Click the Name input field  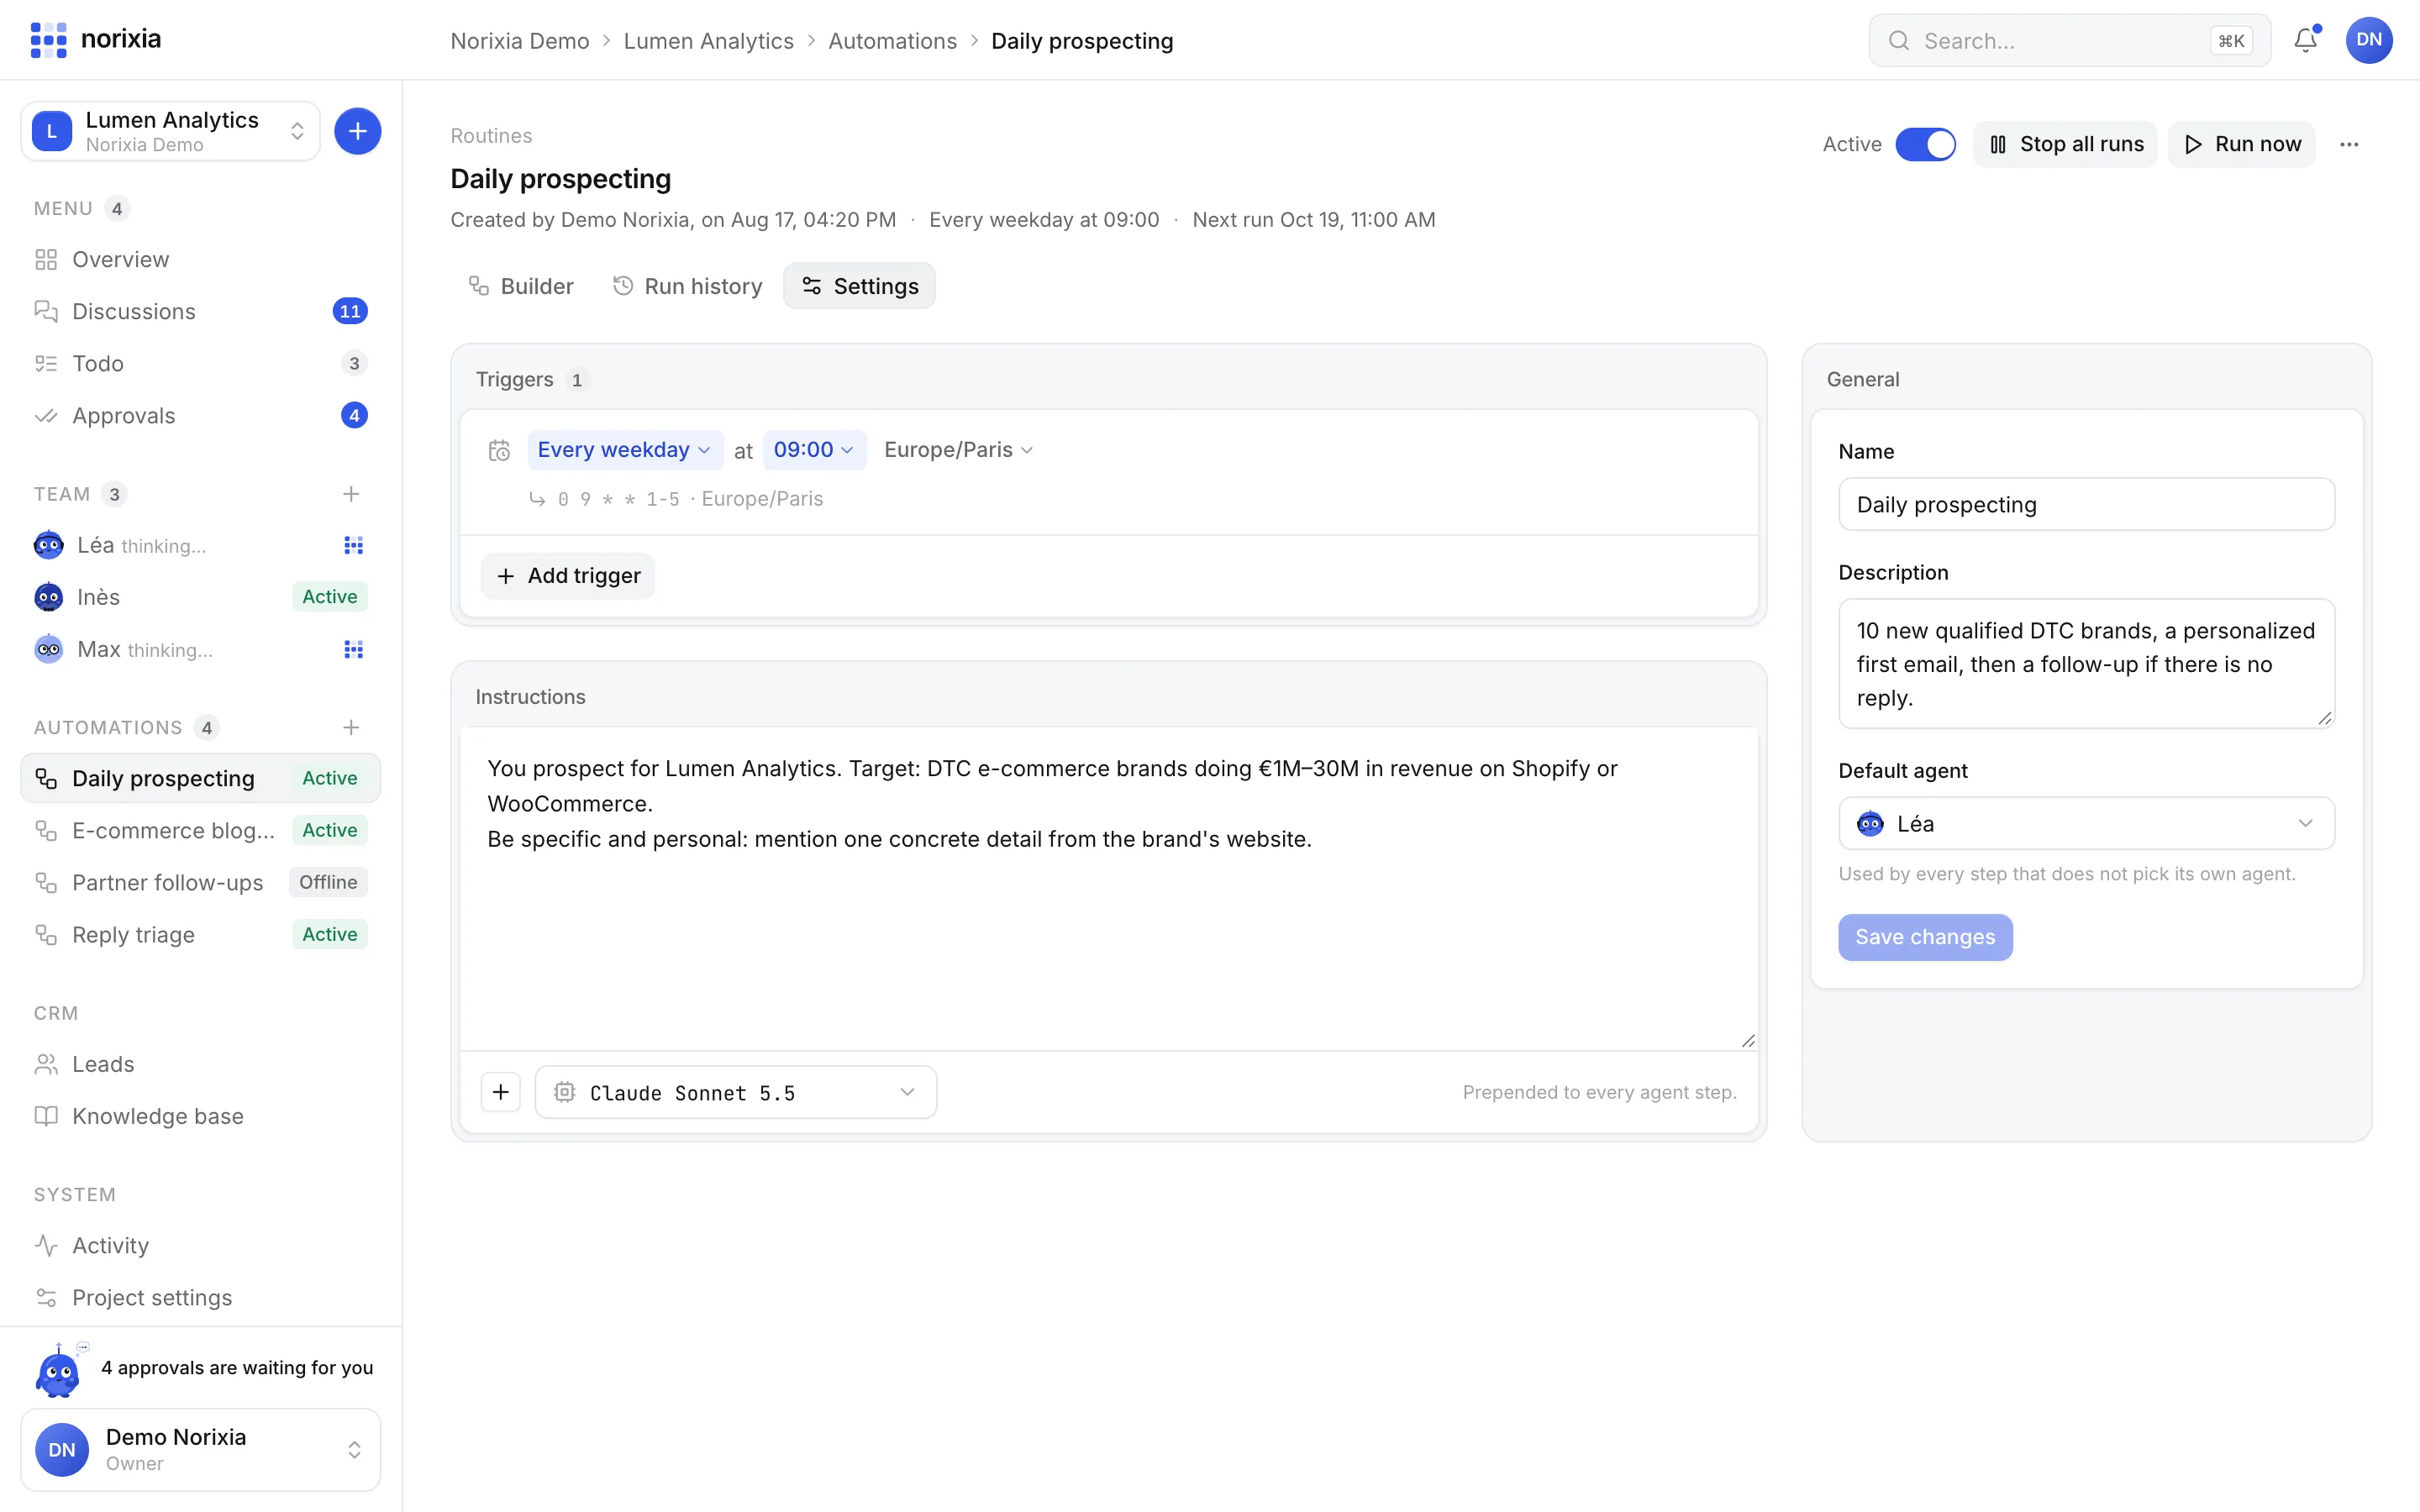[x=2086, y=504]
